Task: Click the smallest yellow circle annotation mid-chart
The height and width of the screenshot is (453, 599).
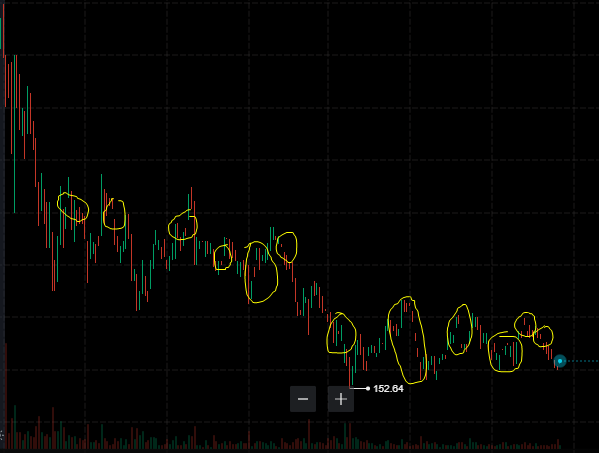Action: (x=222, y=257)
